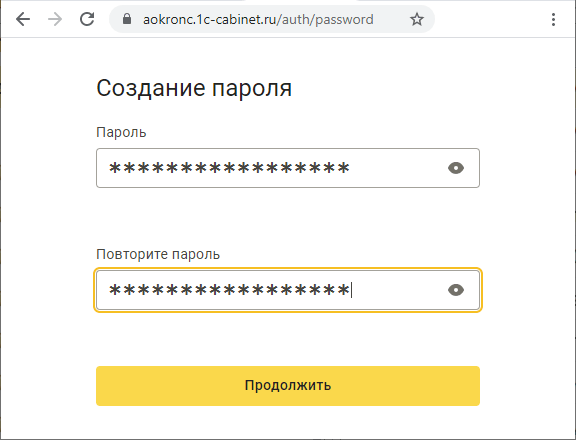Click the Повторите пароль label
The height and width of the screenshot is (440, 576).
[158, 254]
